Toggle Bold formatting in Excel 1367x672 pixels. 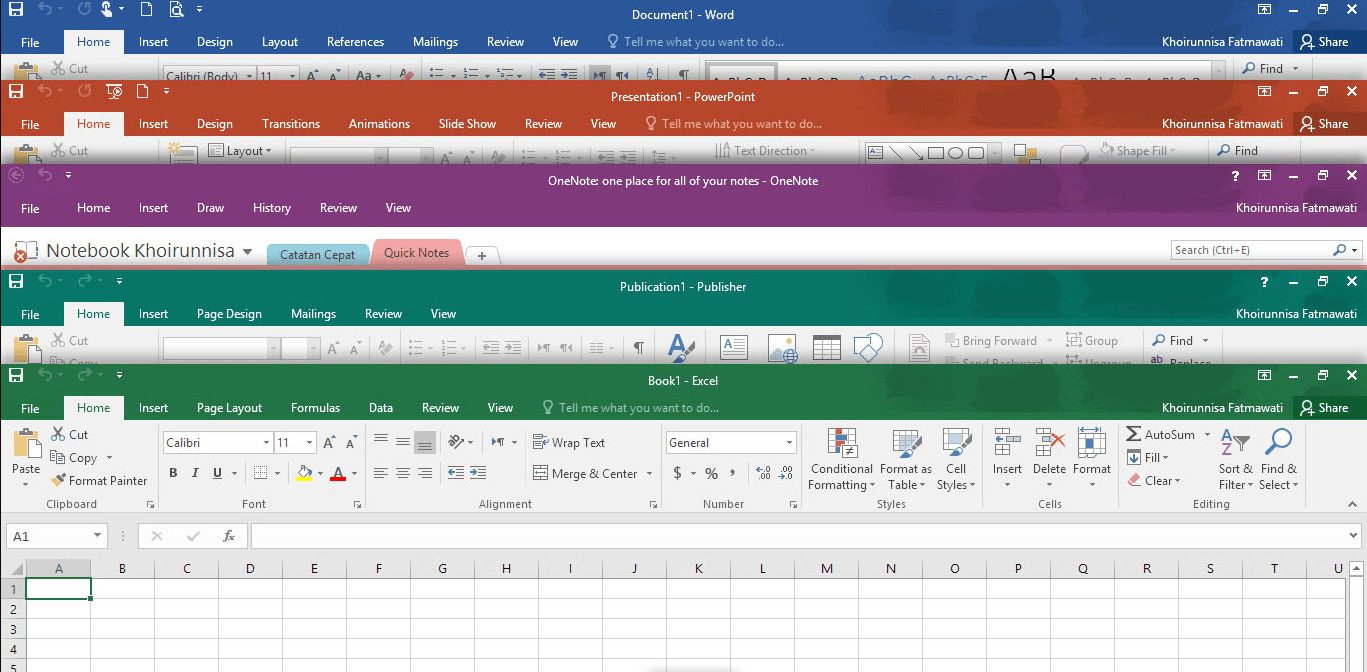(x=173, y=473)
